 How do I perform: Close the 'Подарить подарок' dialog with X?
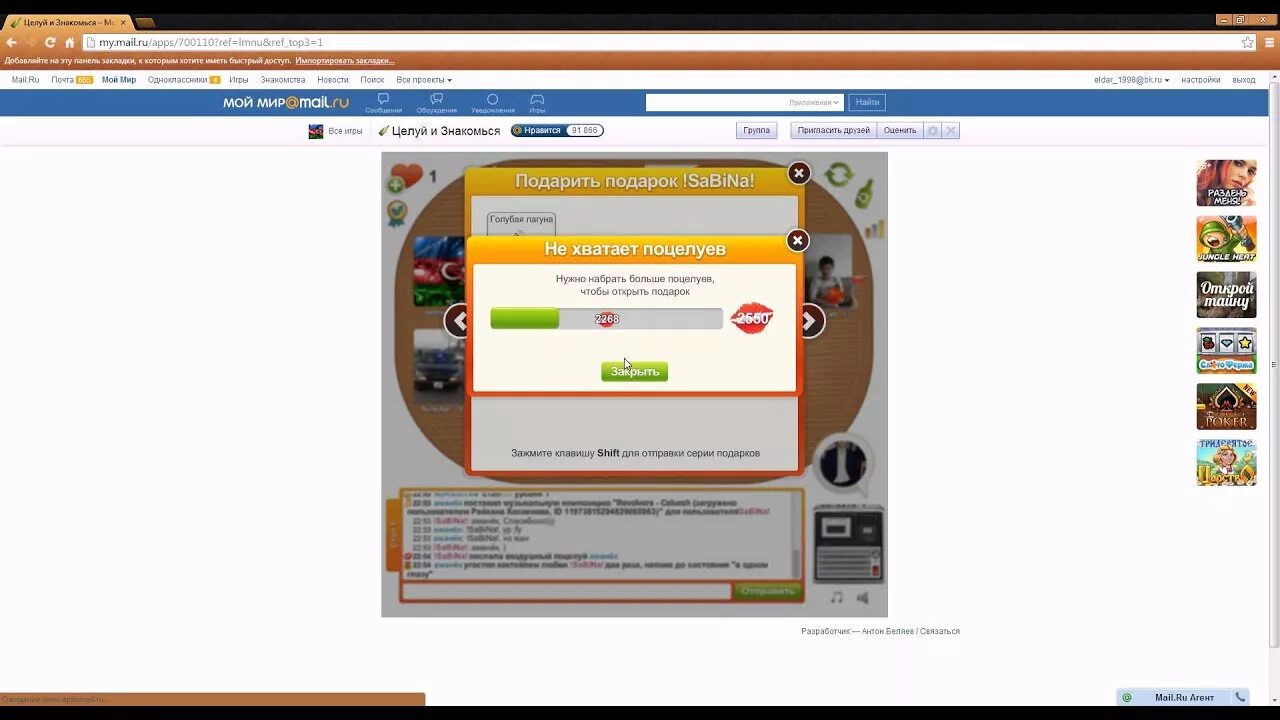[798, 173]
